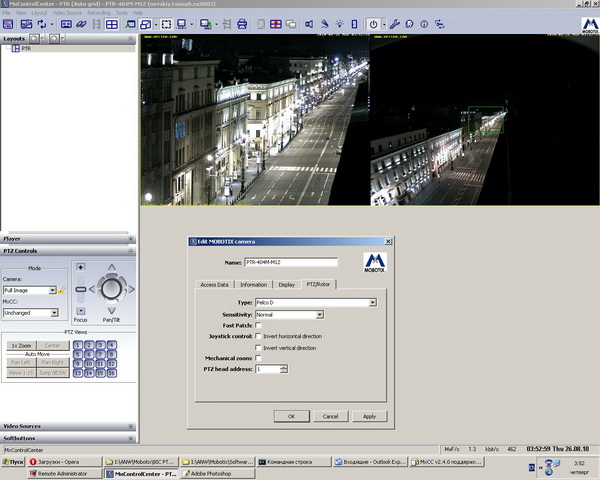The height and width of the screenshot is (480, 600).
Task: Open the Recording menu
Action: [x=99, y=13]
